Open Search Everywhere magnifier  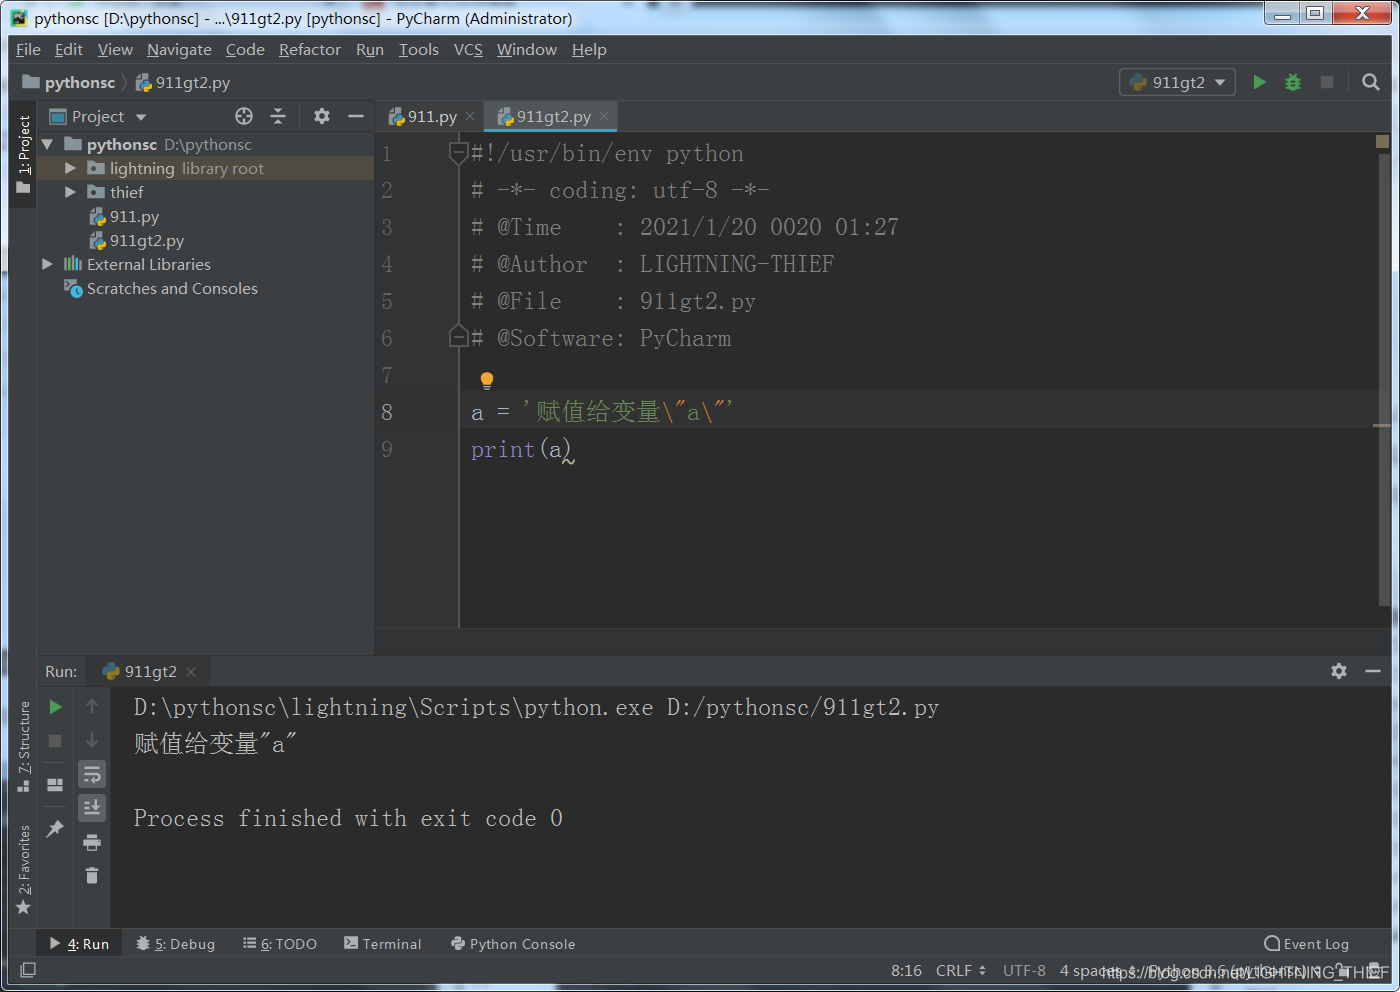click(1371, 82)
